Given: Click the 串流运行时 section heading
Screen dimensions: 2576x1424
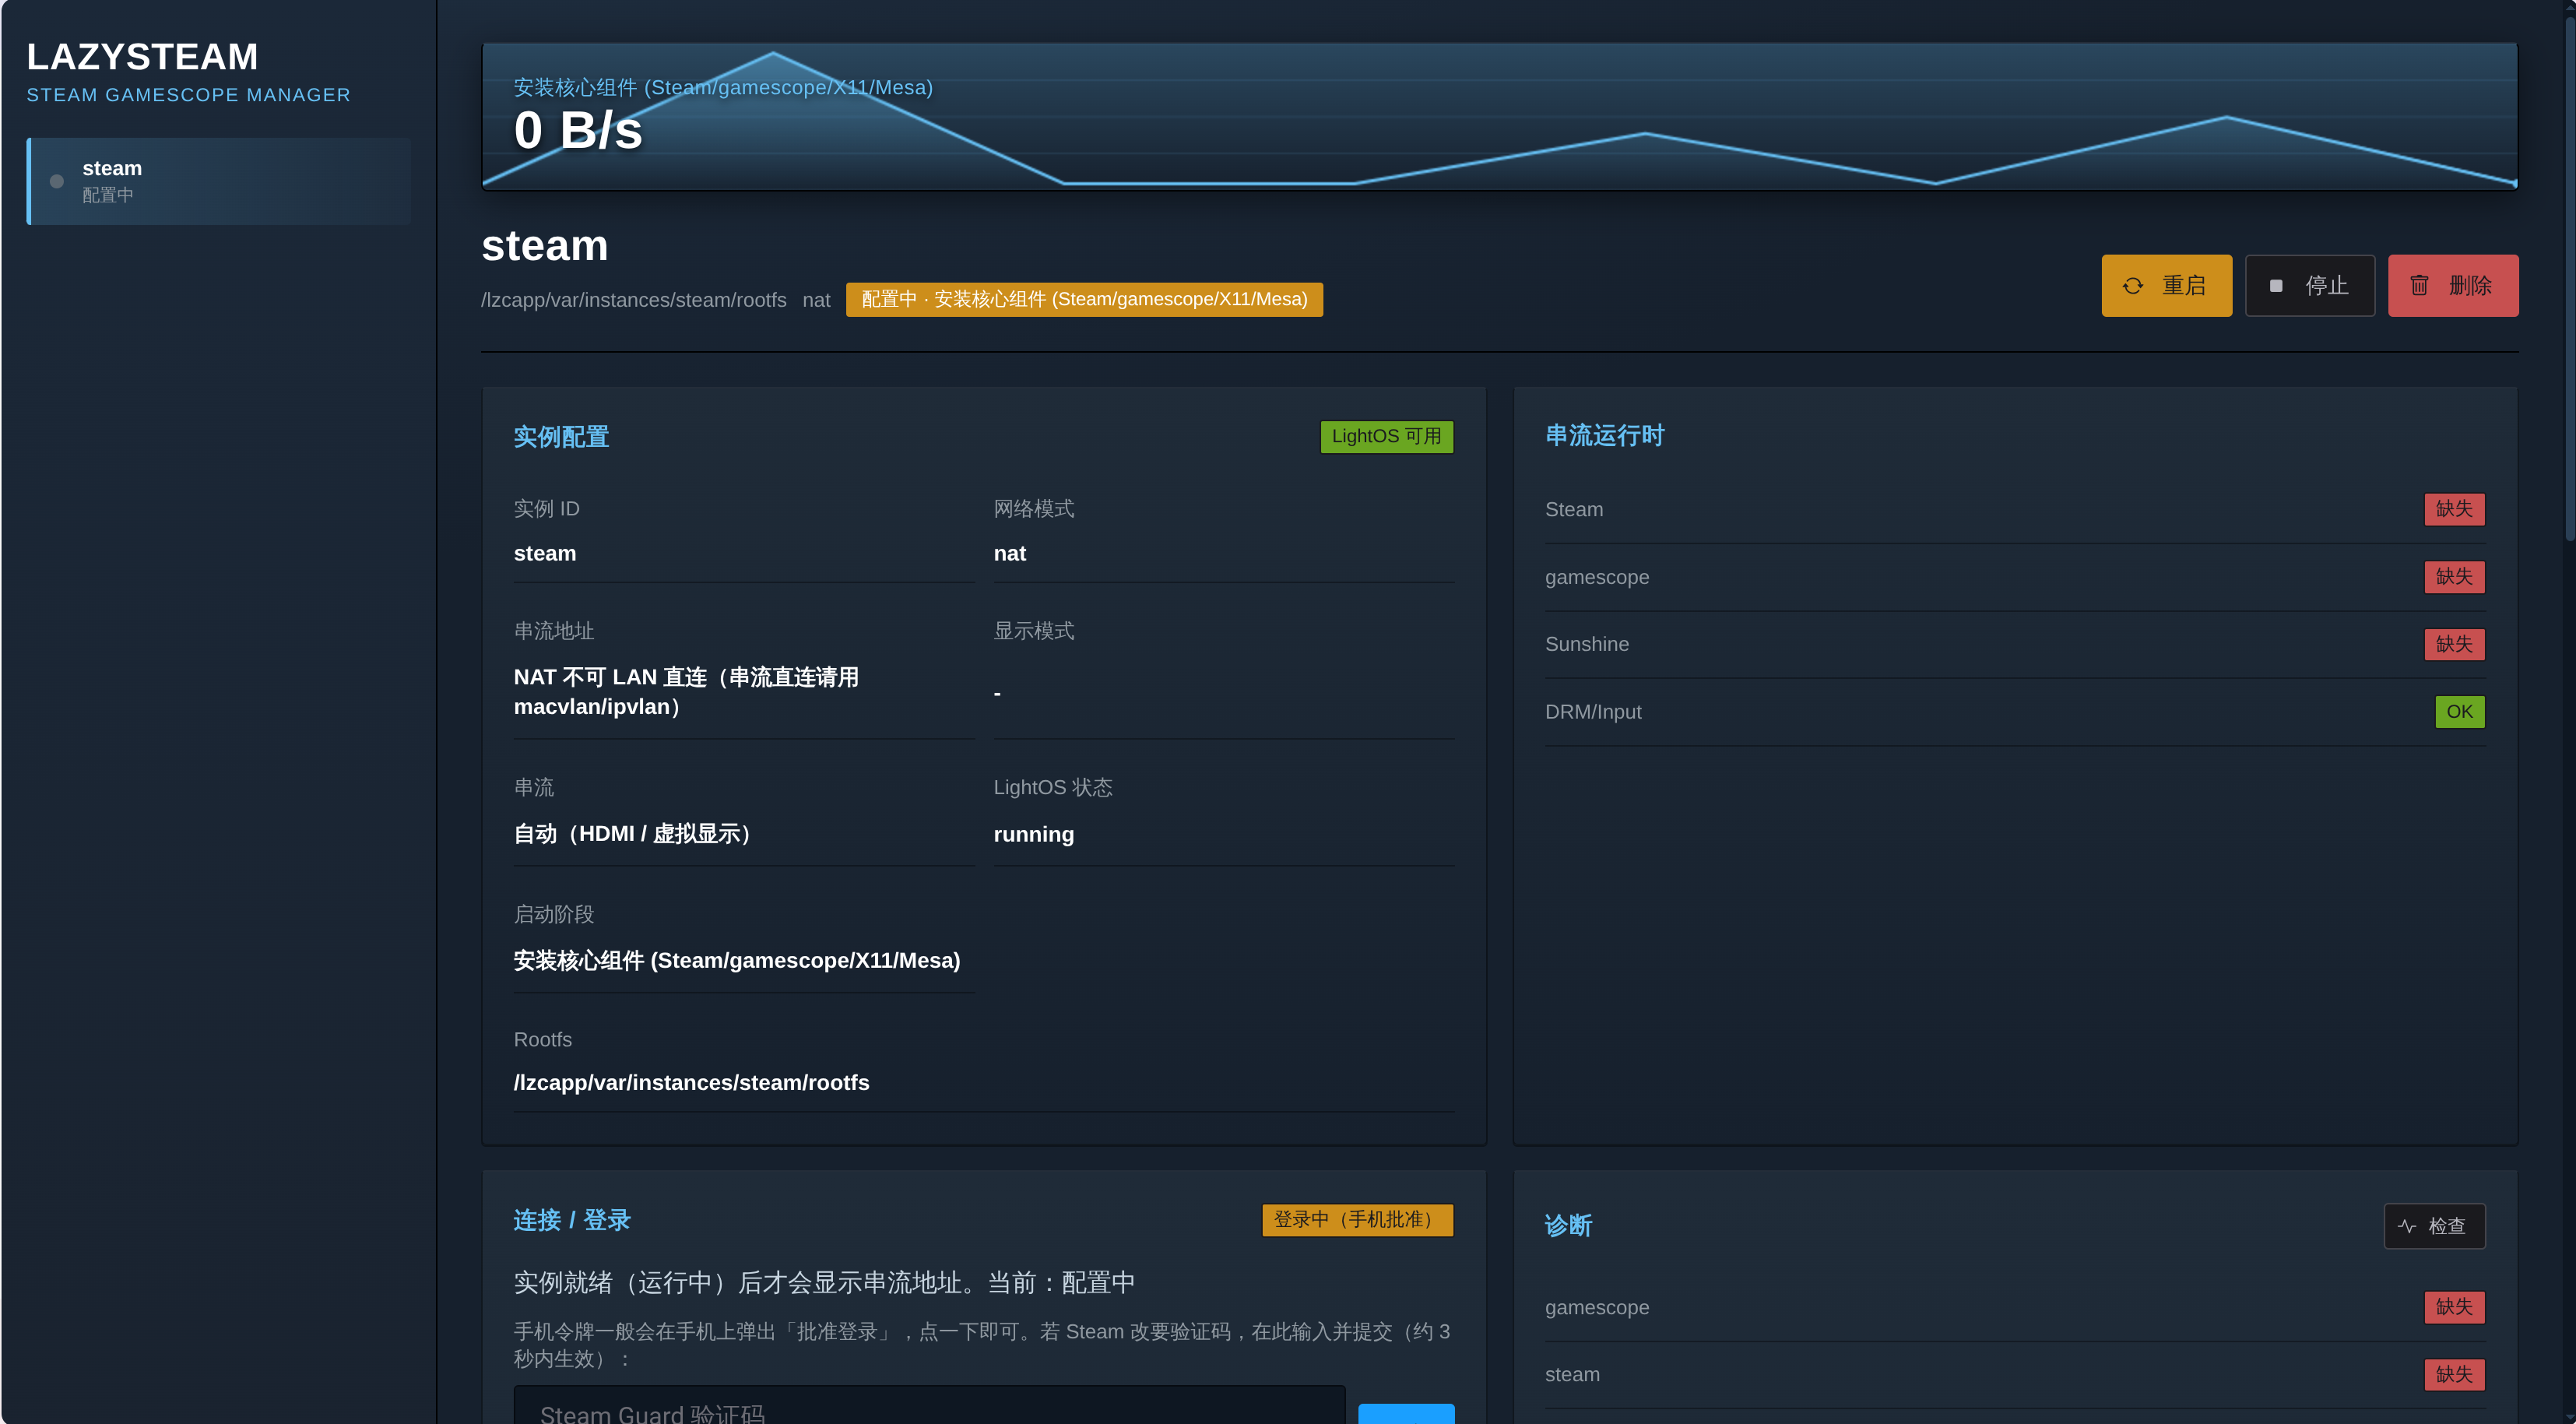Looking at the screenshot, I should [1604, 436].
